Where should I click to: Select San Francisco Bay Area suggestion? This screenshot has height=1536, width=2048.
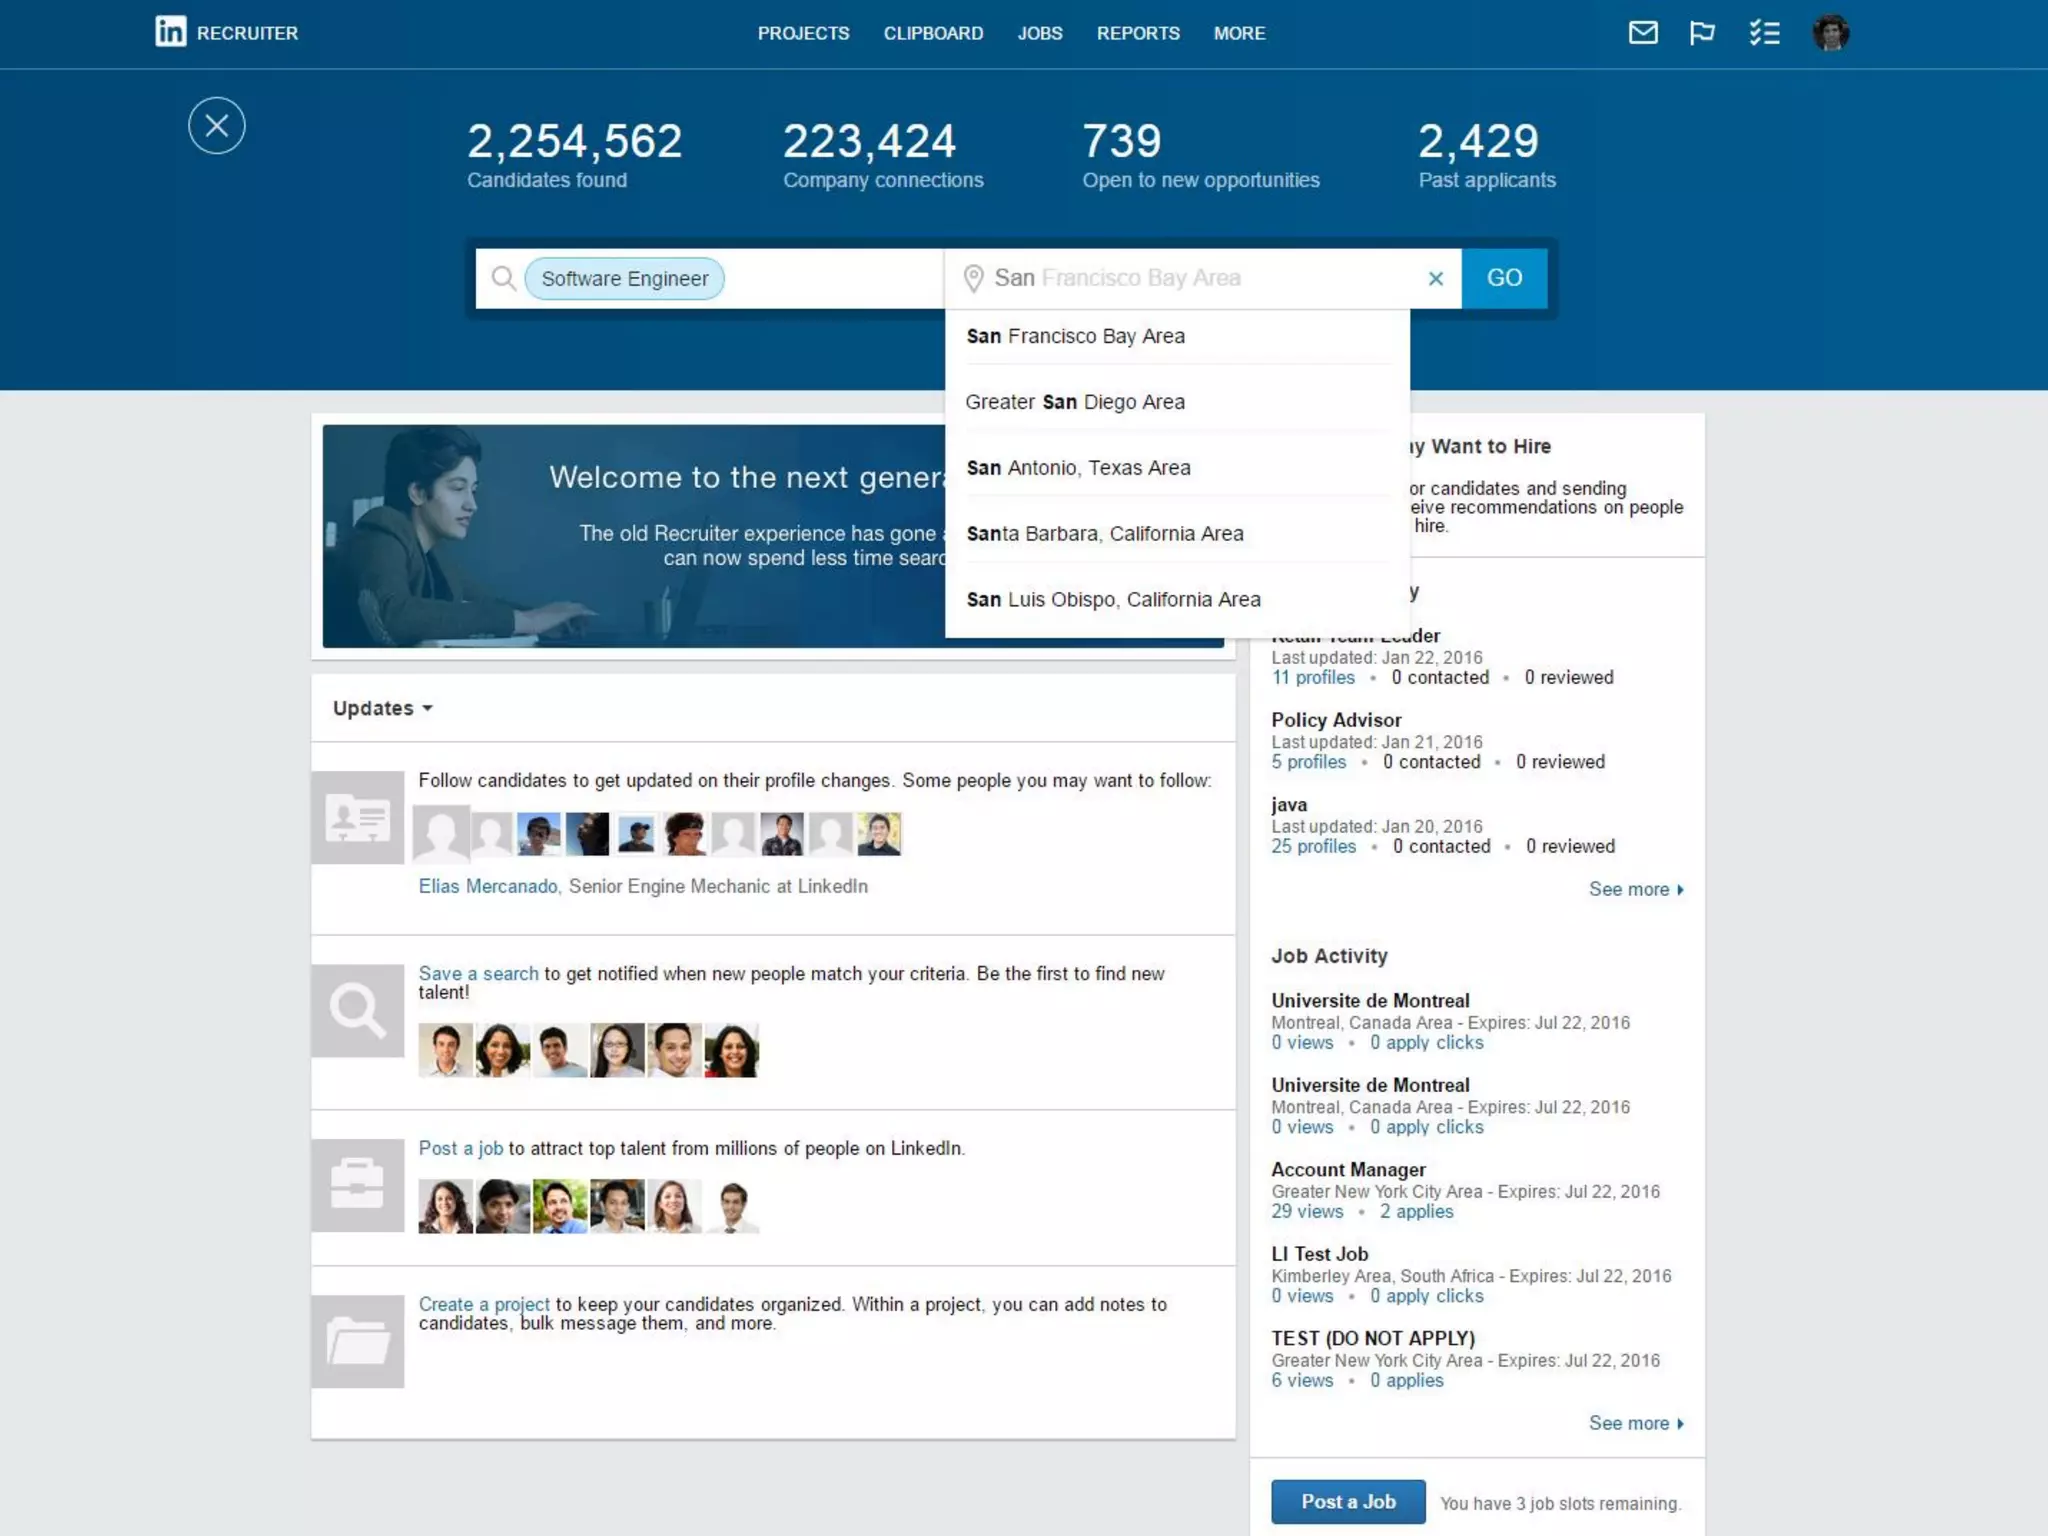coord(1177,337)
